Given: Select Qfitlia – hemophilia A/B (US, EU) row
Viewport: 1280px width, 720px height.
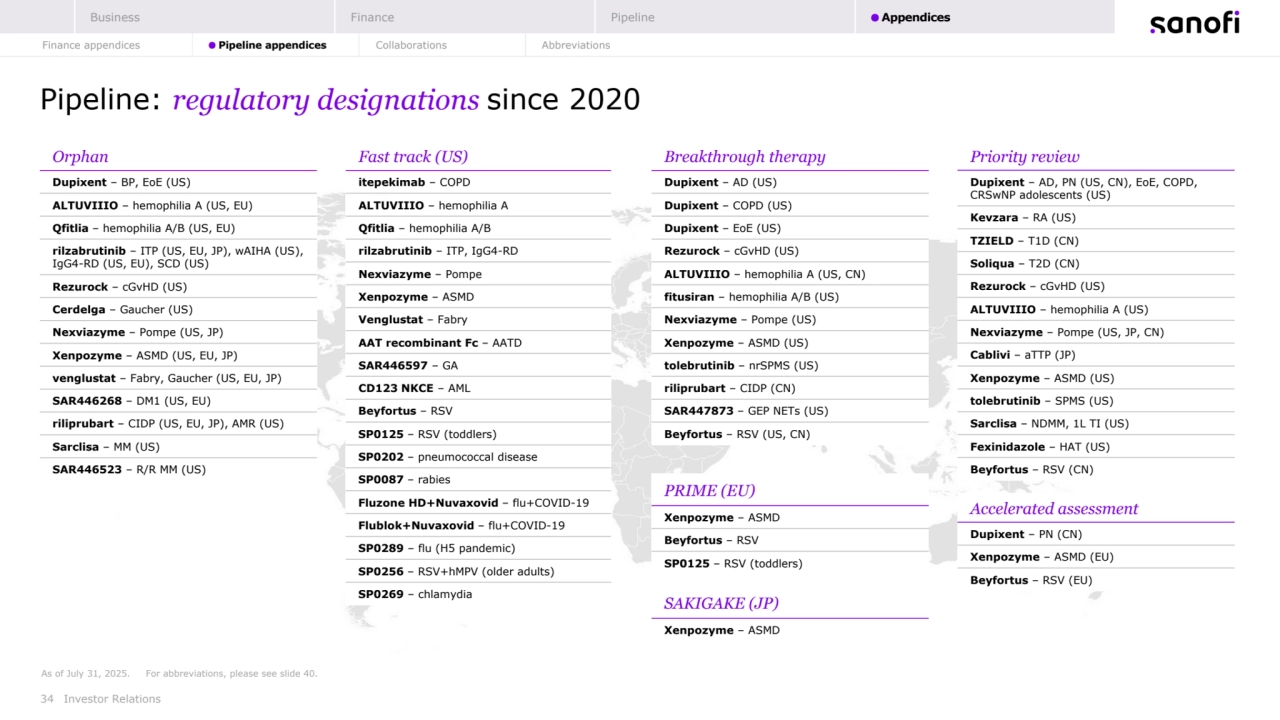Looking at the screenshot, I should 178,228.
